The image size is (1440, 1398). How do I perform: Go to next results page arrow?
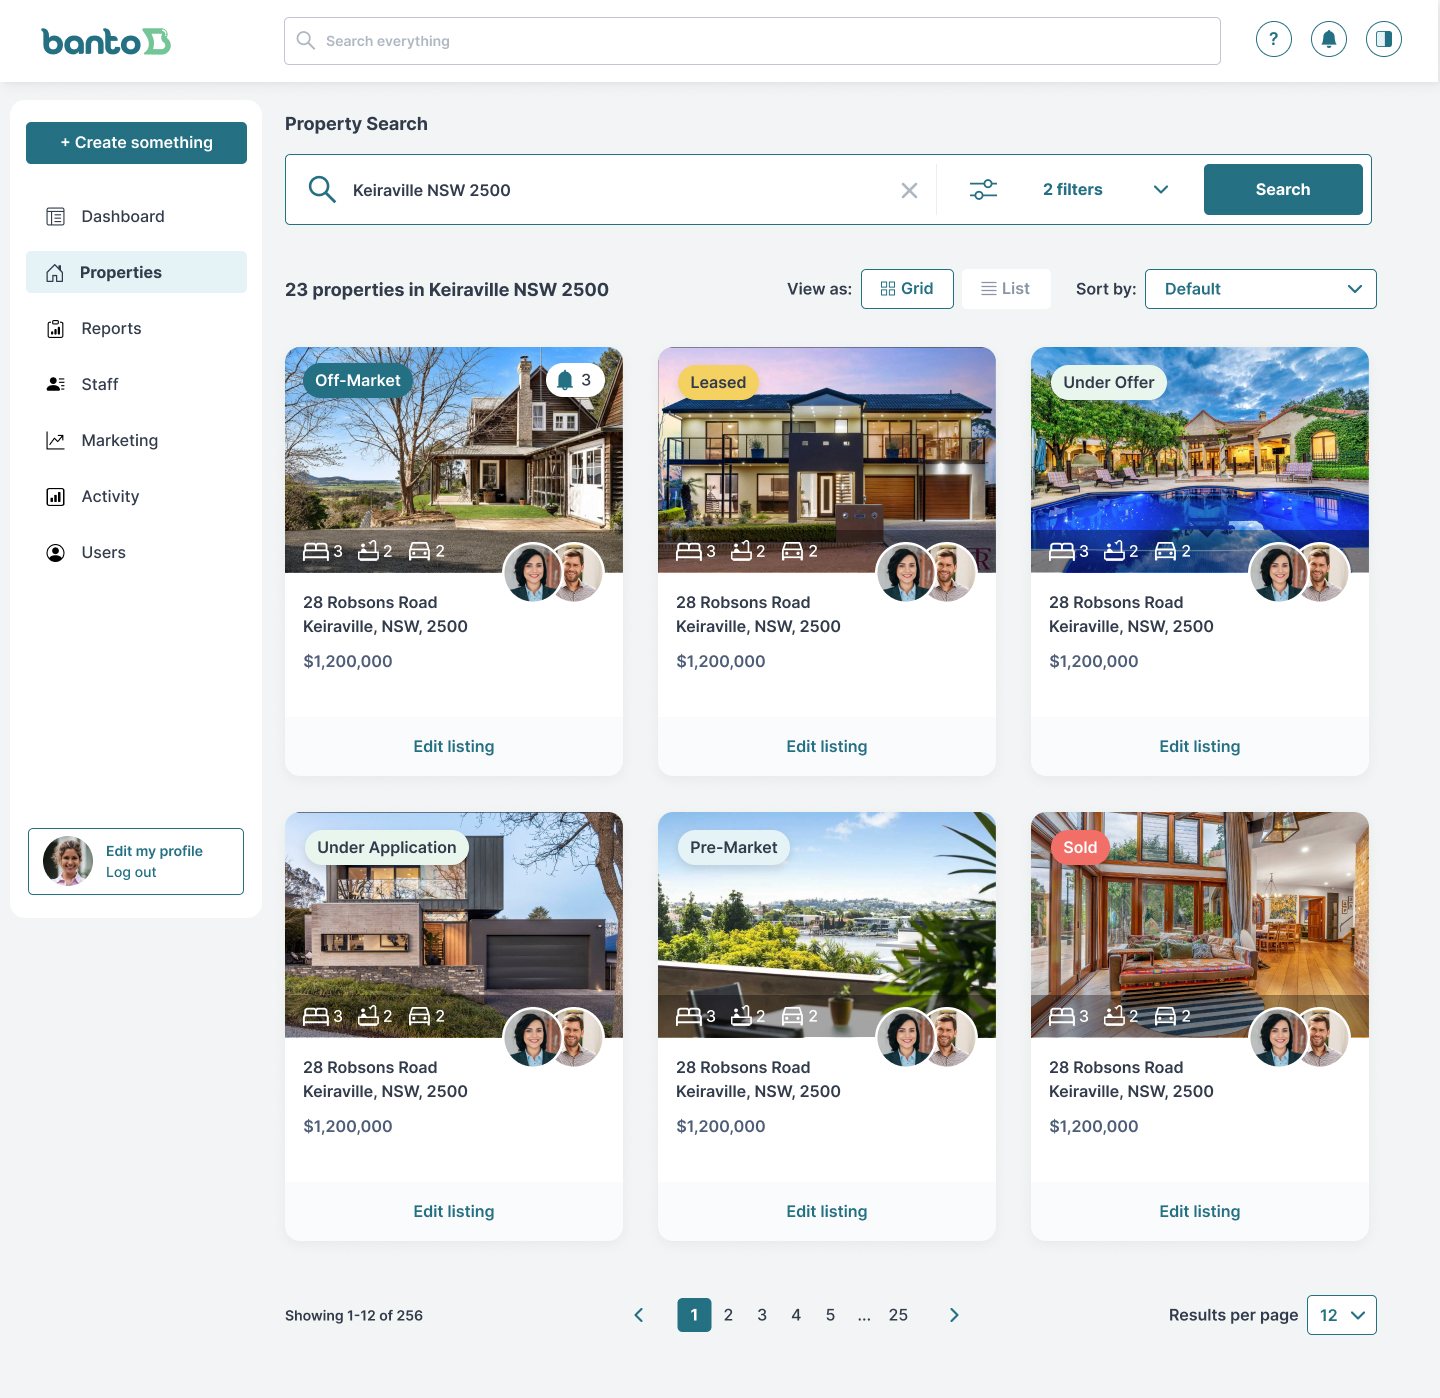click(954, 1315)
